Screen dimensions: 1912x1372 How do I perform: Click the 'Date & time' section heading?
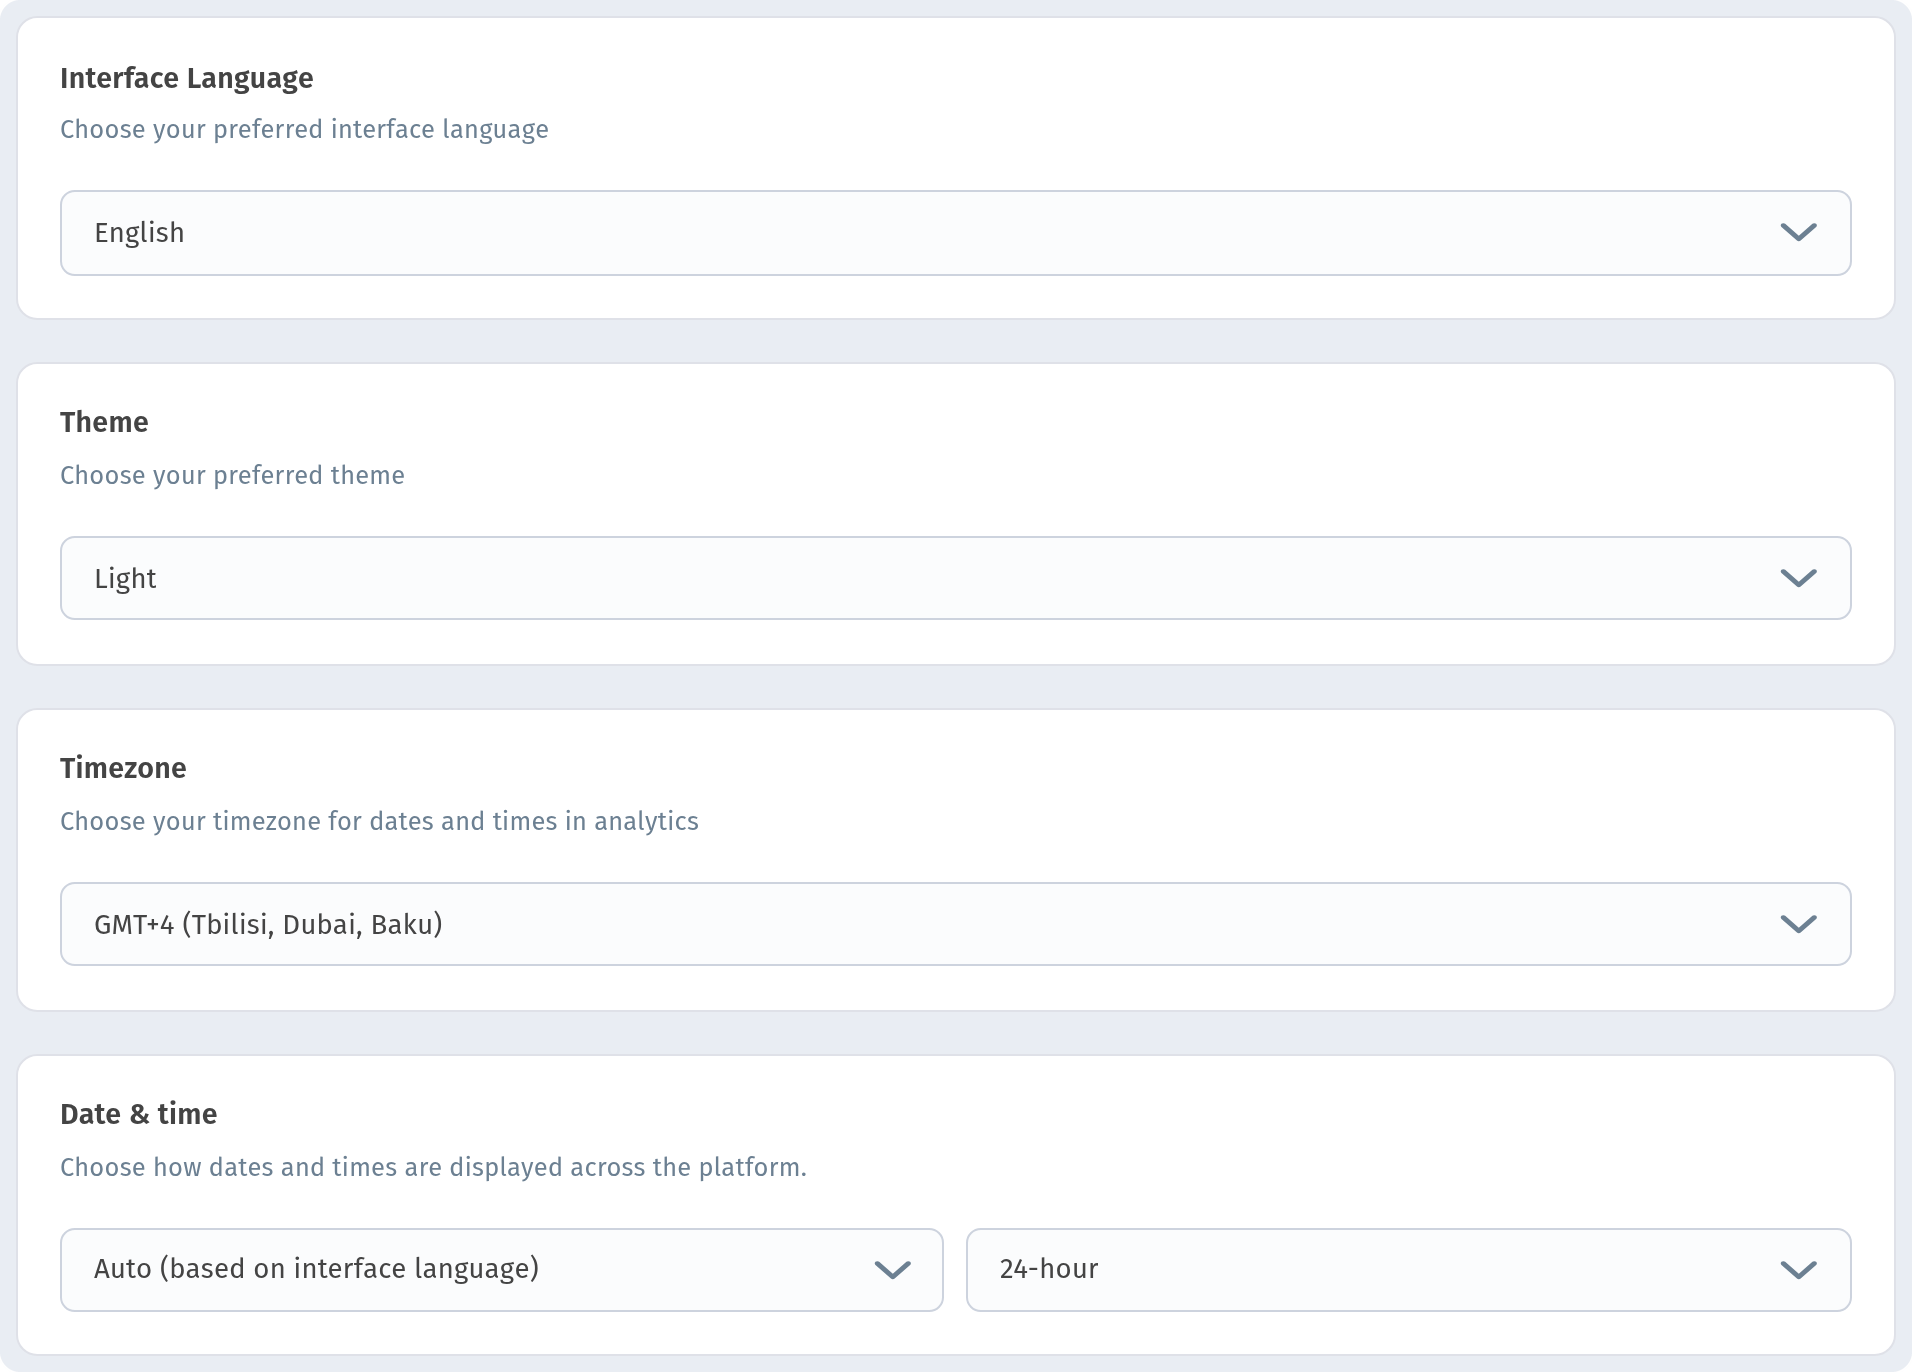138,1114
